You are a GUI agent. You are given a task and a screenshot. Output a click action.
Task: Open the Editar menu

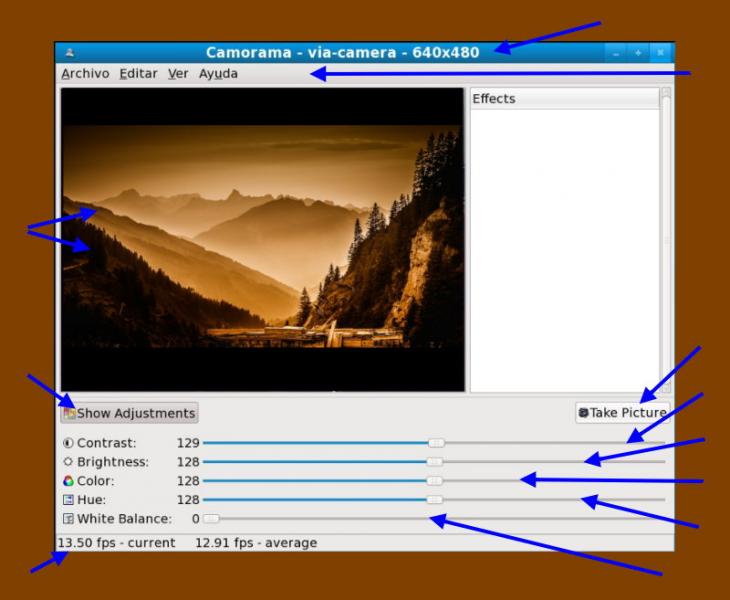point(138,74)
